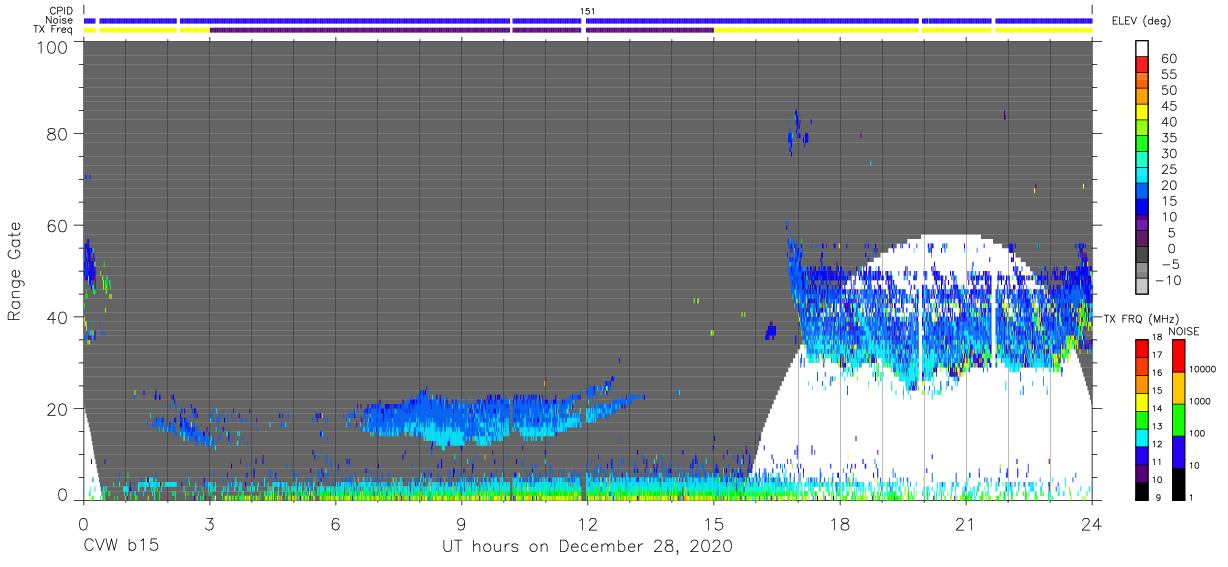Click the ELEV (deg) colorbar title
Screen dimensions: 1228x567
tap(1141, 21)
